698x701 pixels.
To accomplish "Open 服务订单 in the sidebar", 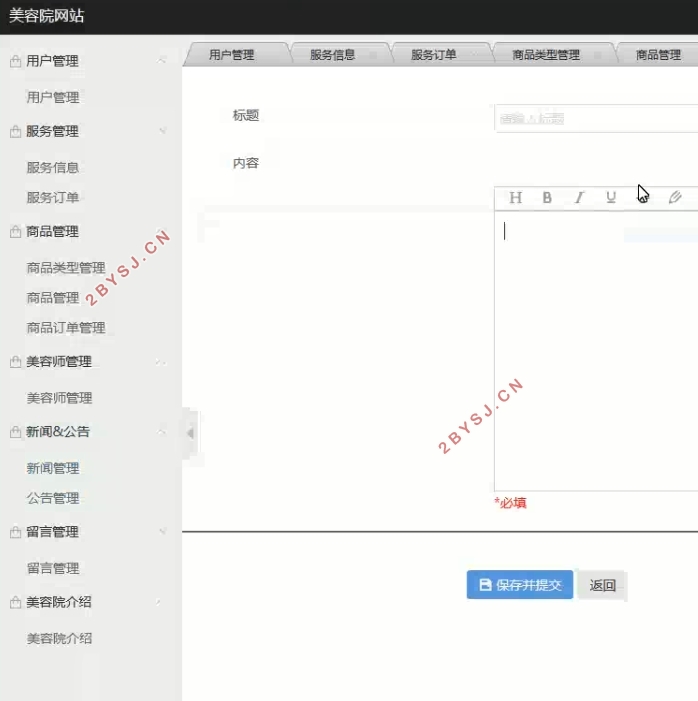I will [x=53, y=197].
